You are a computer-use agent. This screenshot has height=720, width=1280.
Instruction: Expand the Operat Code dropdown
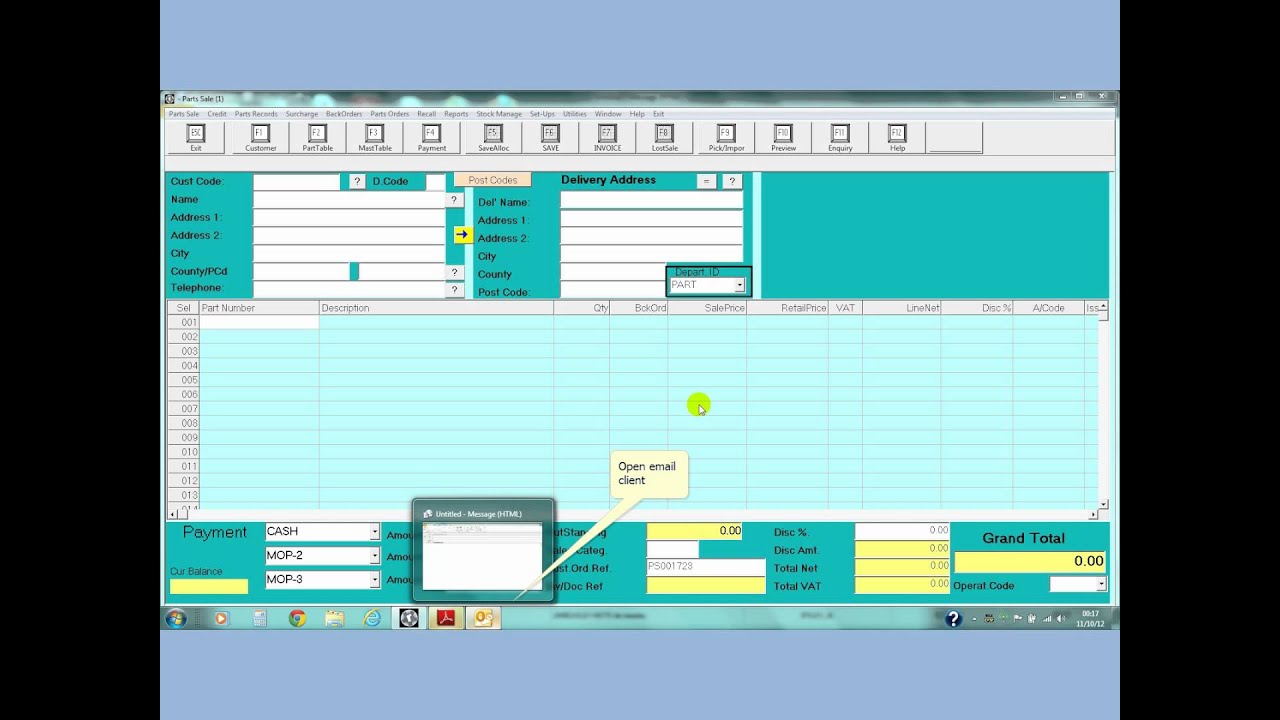click(1101, 585)
